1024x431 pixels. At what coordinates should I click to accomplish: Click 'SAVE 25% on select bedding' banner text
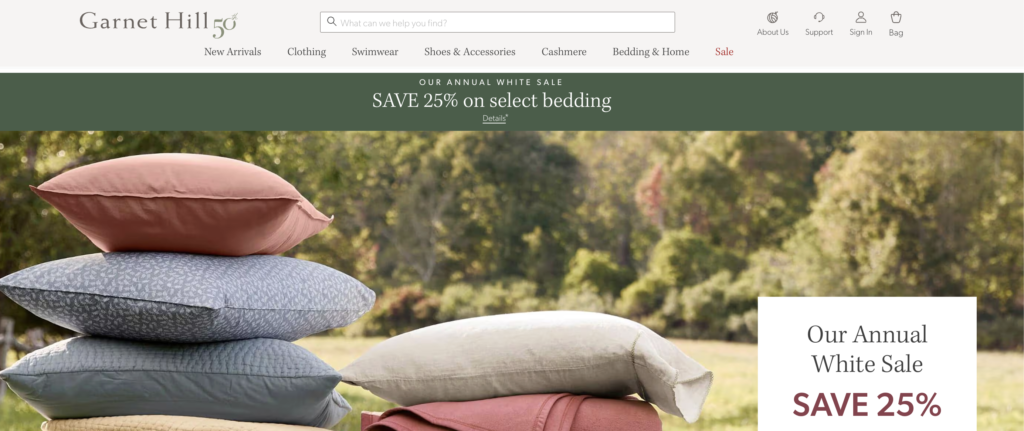click(492, 101)
